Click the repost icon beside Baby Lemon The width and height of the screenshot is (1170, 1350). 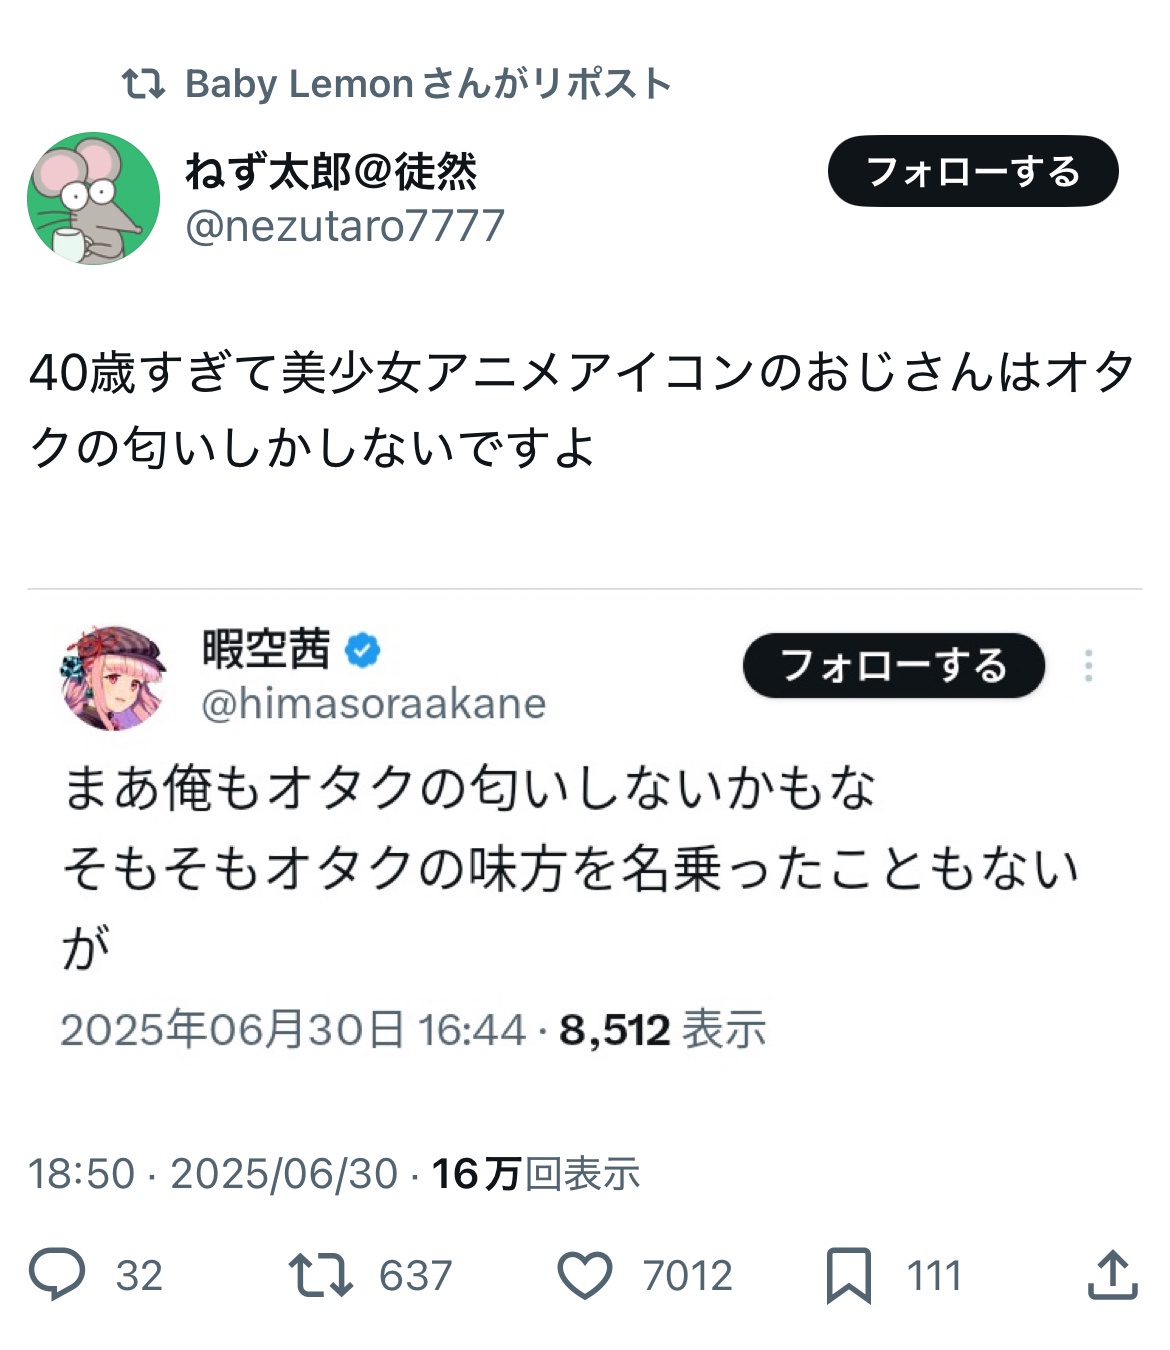pyautogui.click(x=143, y=84)
